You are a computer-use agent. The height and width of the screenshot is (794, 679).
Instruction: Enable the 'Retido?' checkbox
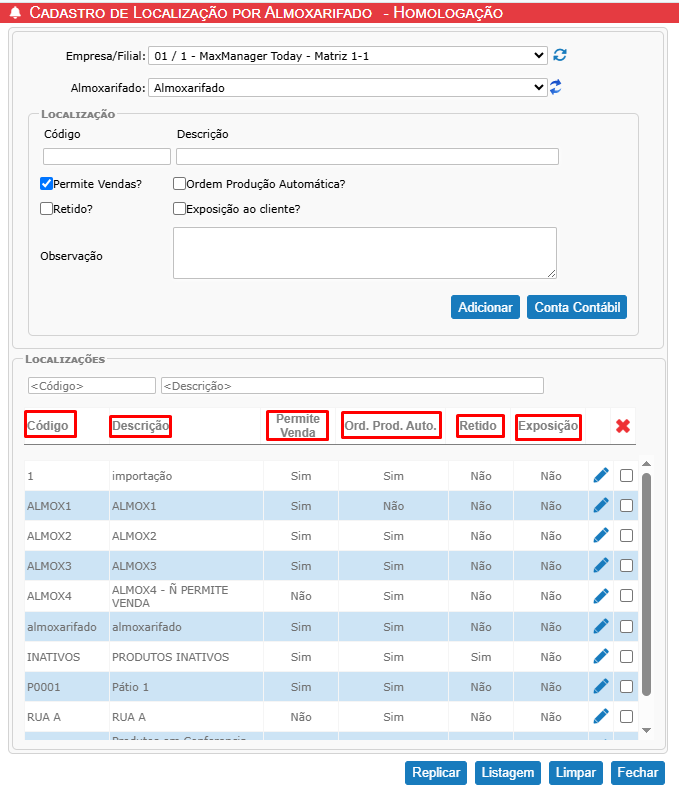(x=46, y=209)
